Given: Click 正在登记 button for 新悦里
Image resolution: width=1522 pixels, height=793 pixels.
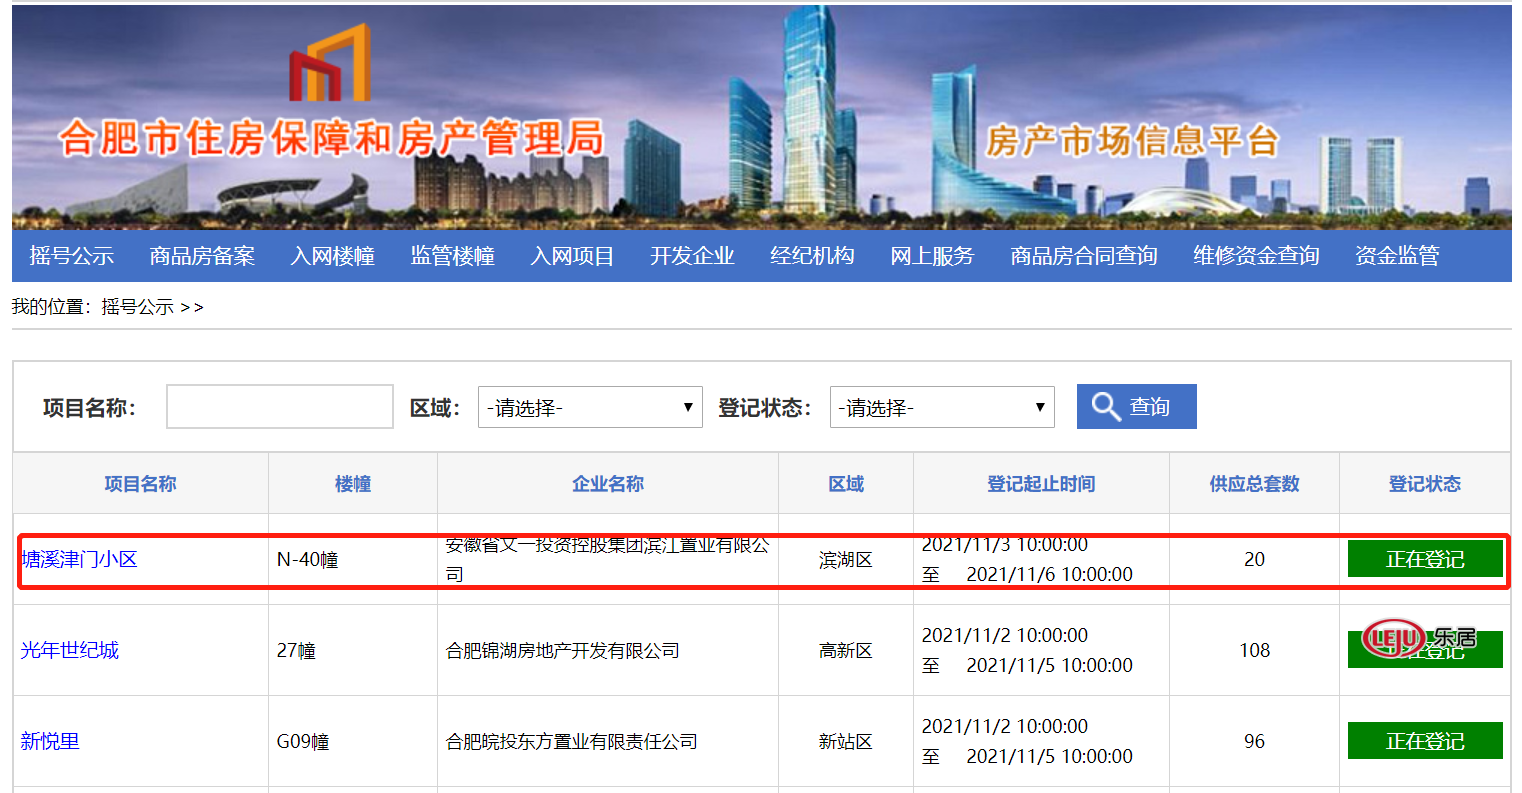Looking at the screenshot, I should click(x=1425, y=741).
